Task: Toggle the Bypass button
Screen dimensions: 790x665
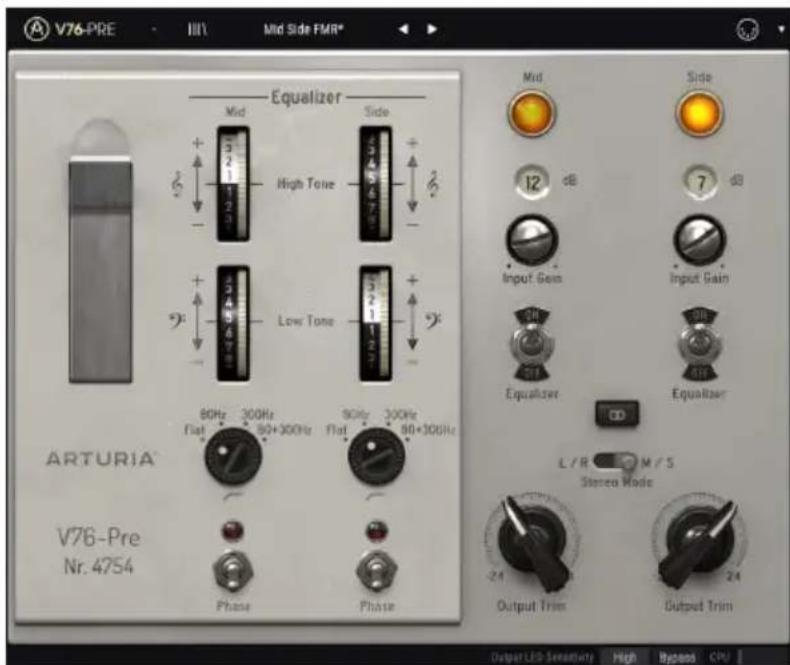Action: click(677, 657)
